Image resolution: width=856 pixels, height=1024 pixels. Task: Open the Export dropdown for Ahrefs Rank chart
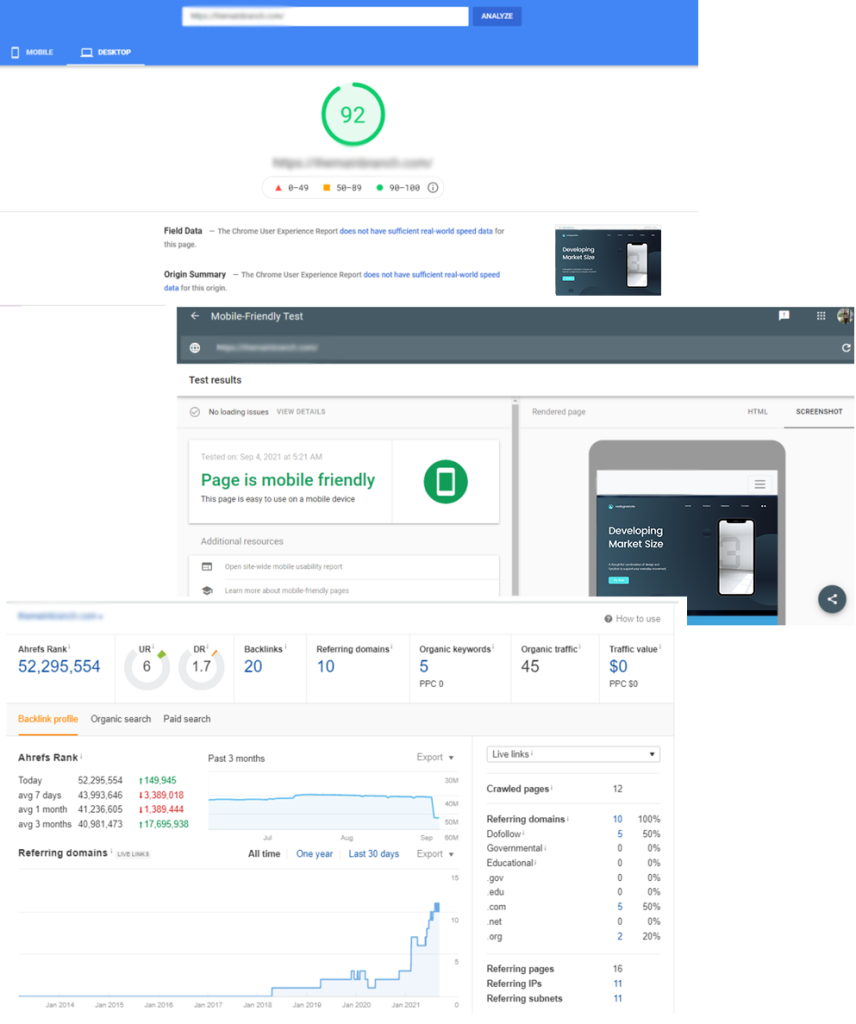[435, 758]
